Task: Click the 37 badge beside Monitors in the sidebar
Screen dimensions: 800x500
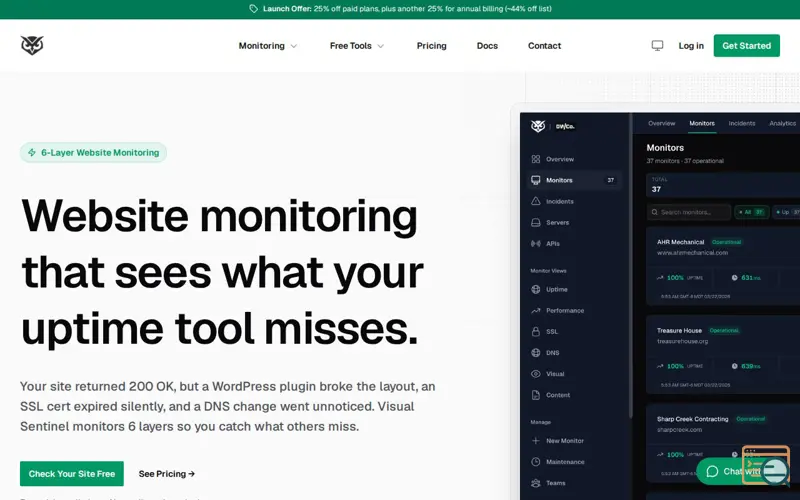Action: point(611,180)
